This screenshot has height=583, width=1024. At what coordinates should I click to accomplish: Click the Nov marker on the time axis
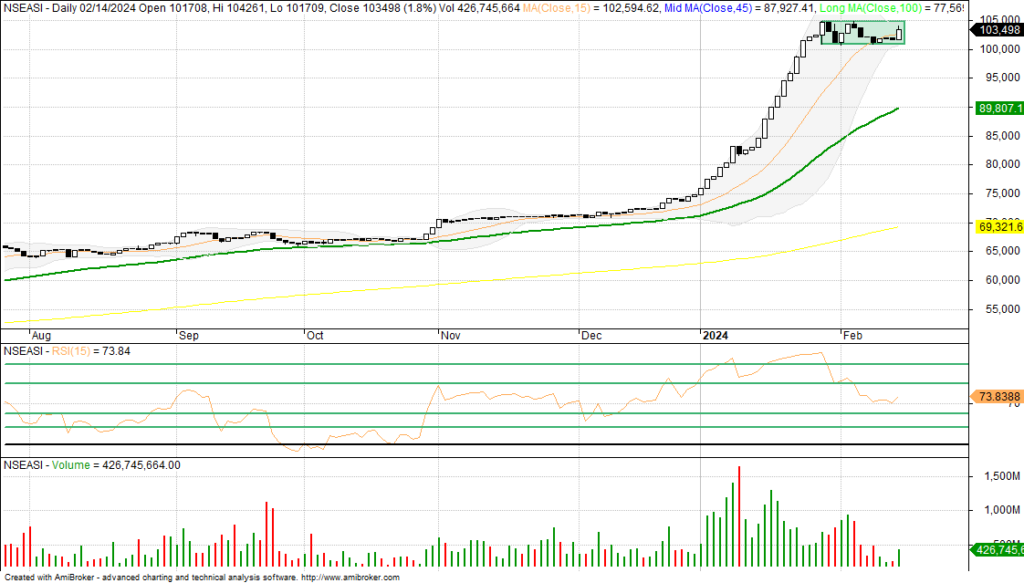(x=449, y=337)
